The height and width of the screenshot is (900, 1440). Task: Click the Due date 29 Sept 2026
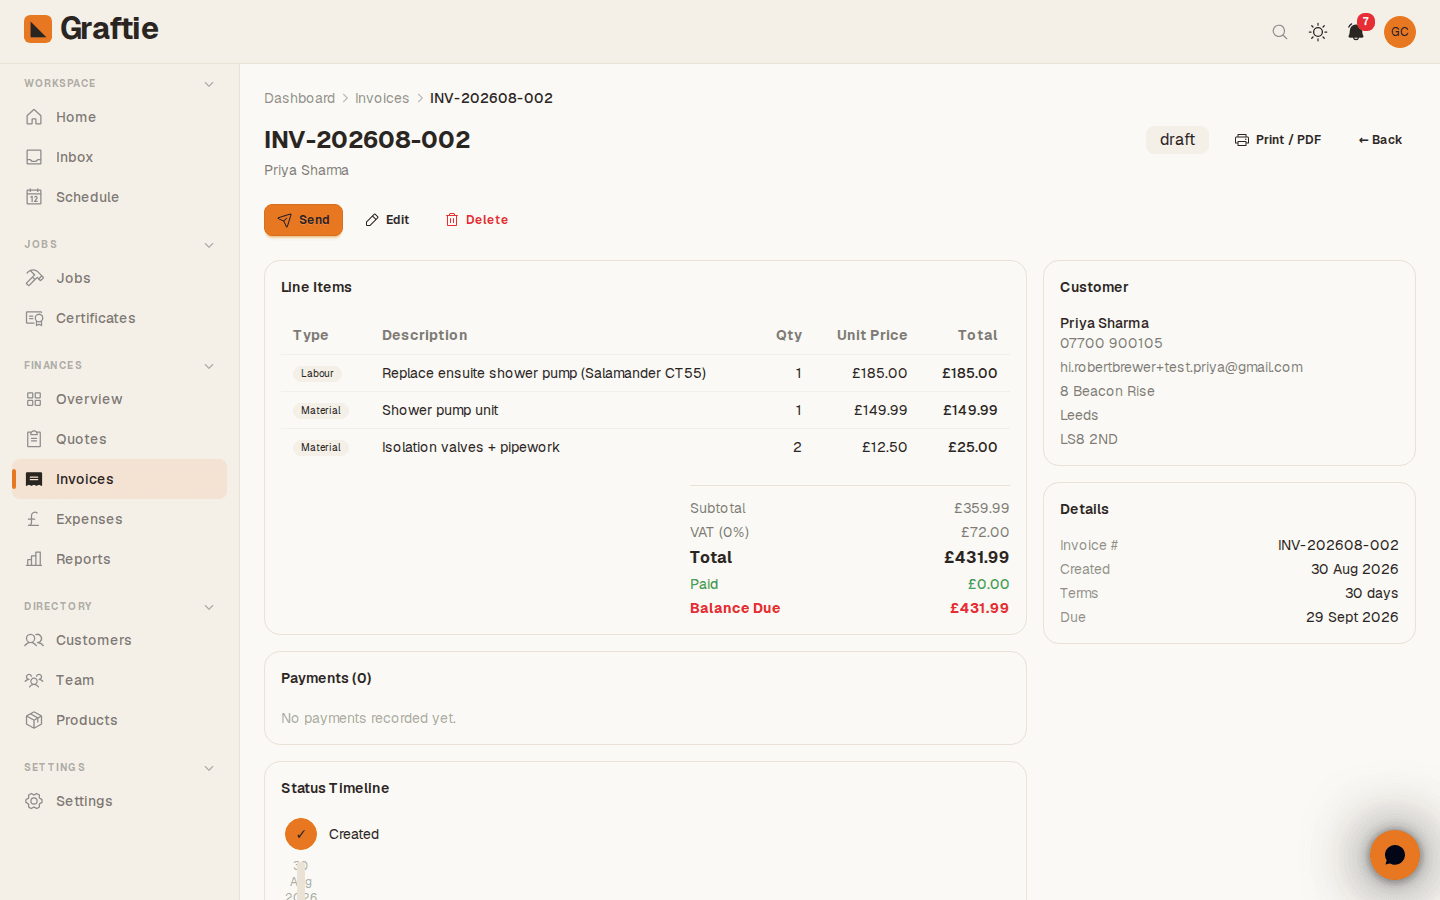click(x=1352, y=617)
